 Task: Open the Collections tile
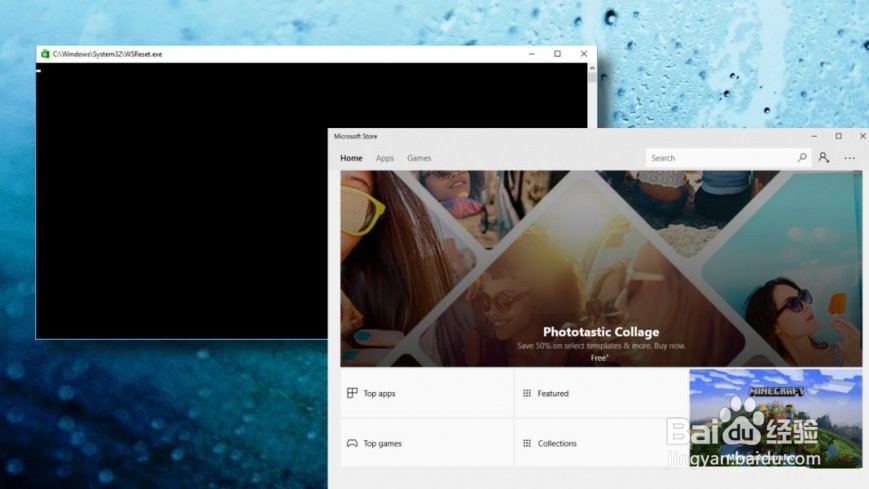click(x=601, y=443)
